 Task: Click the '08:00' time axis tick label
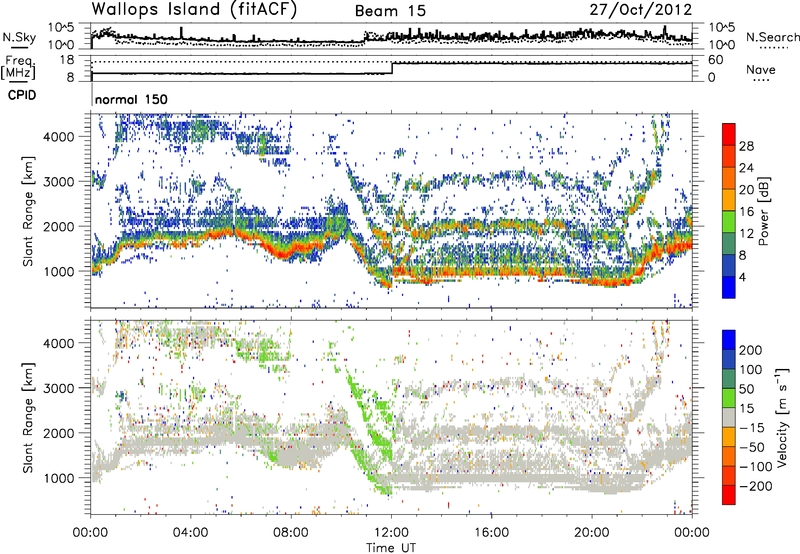pos(291,533)
